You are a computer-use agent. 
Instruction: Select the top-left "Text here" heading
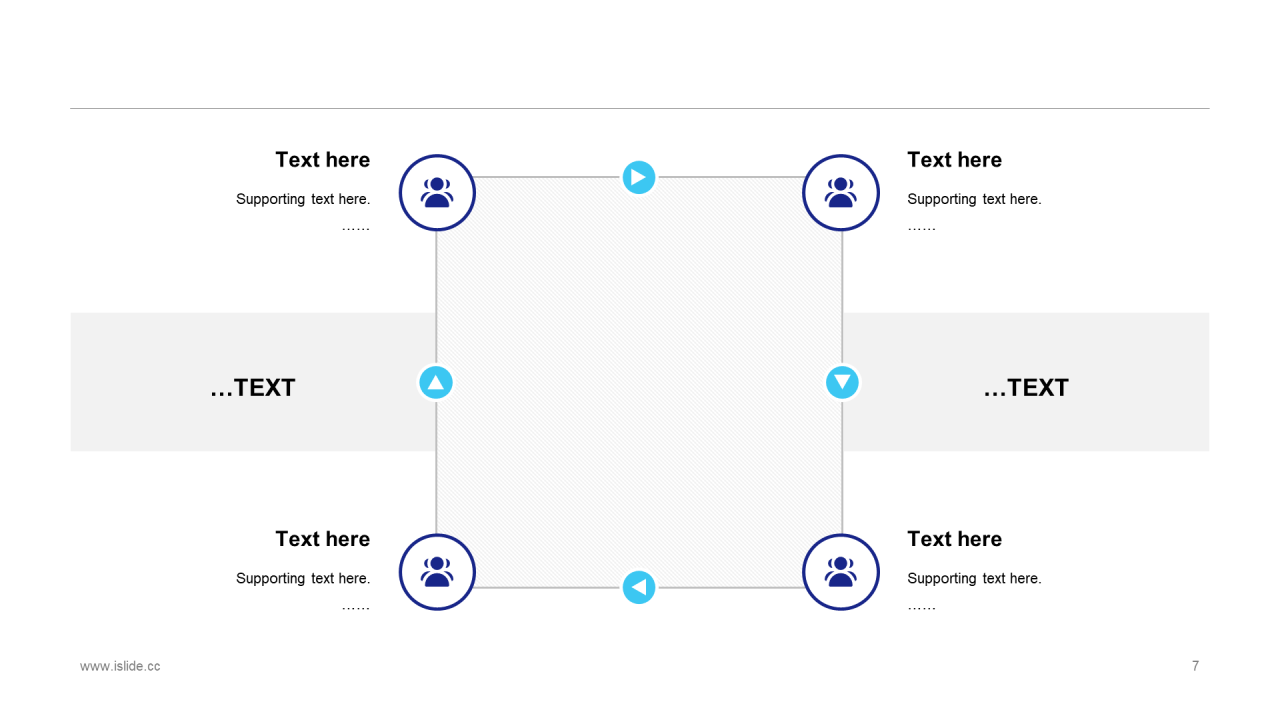point(322,160)
